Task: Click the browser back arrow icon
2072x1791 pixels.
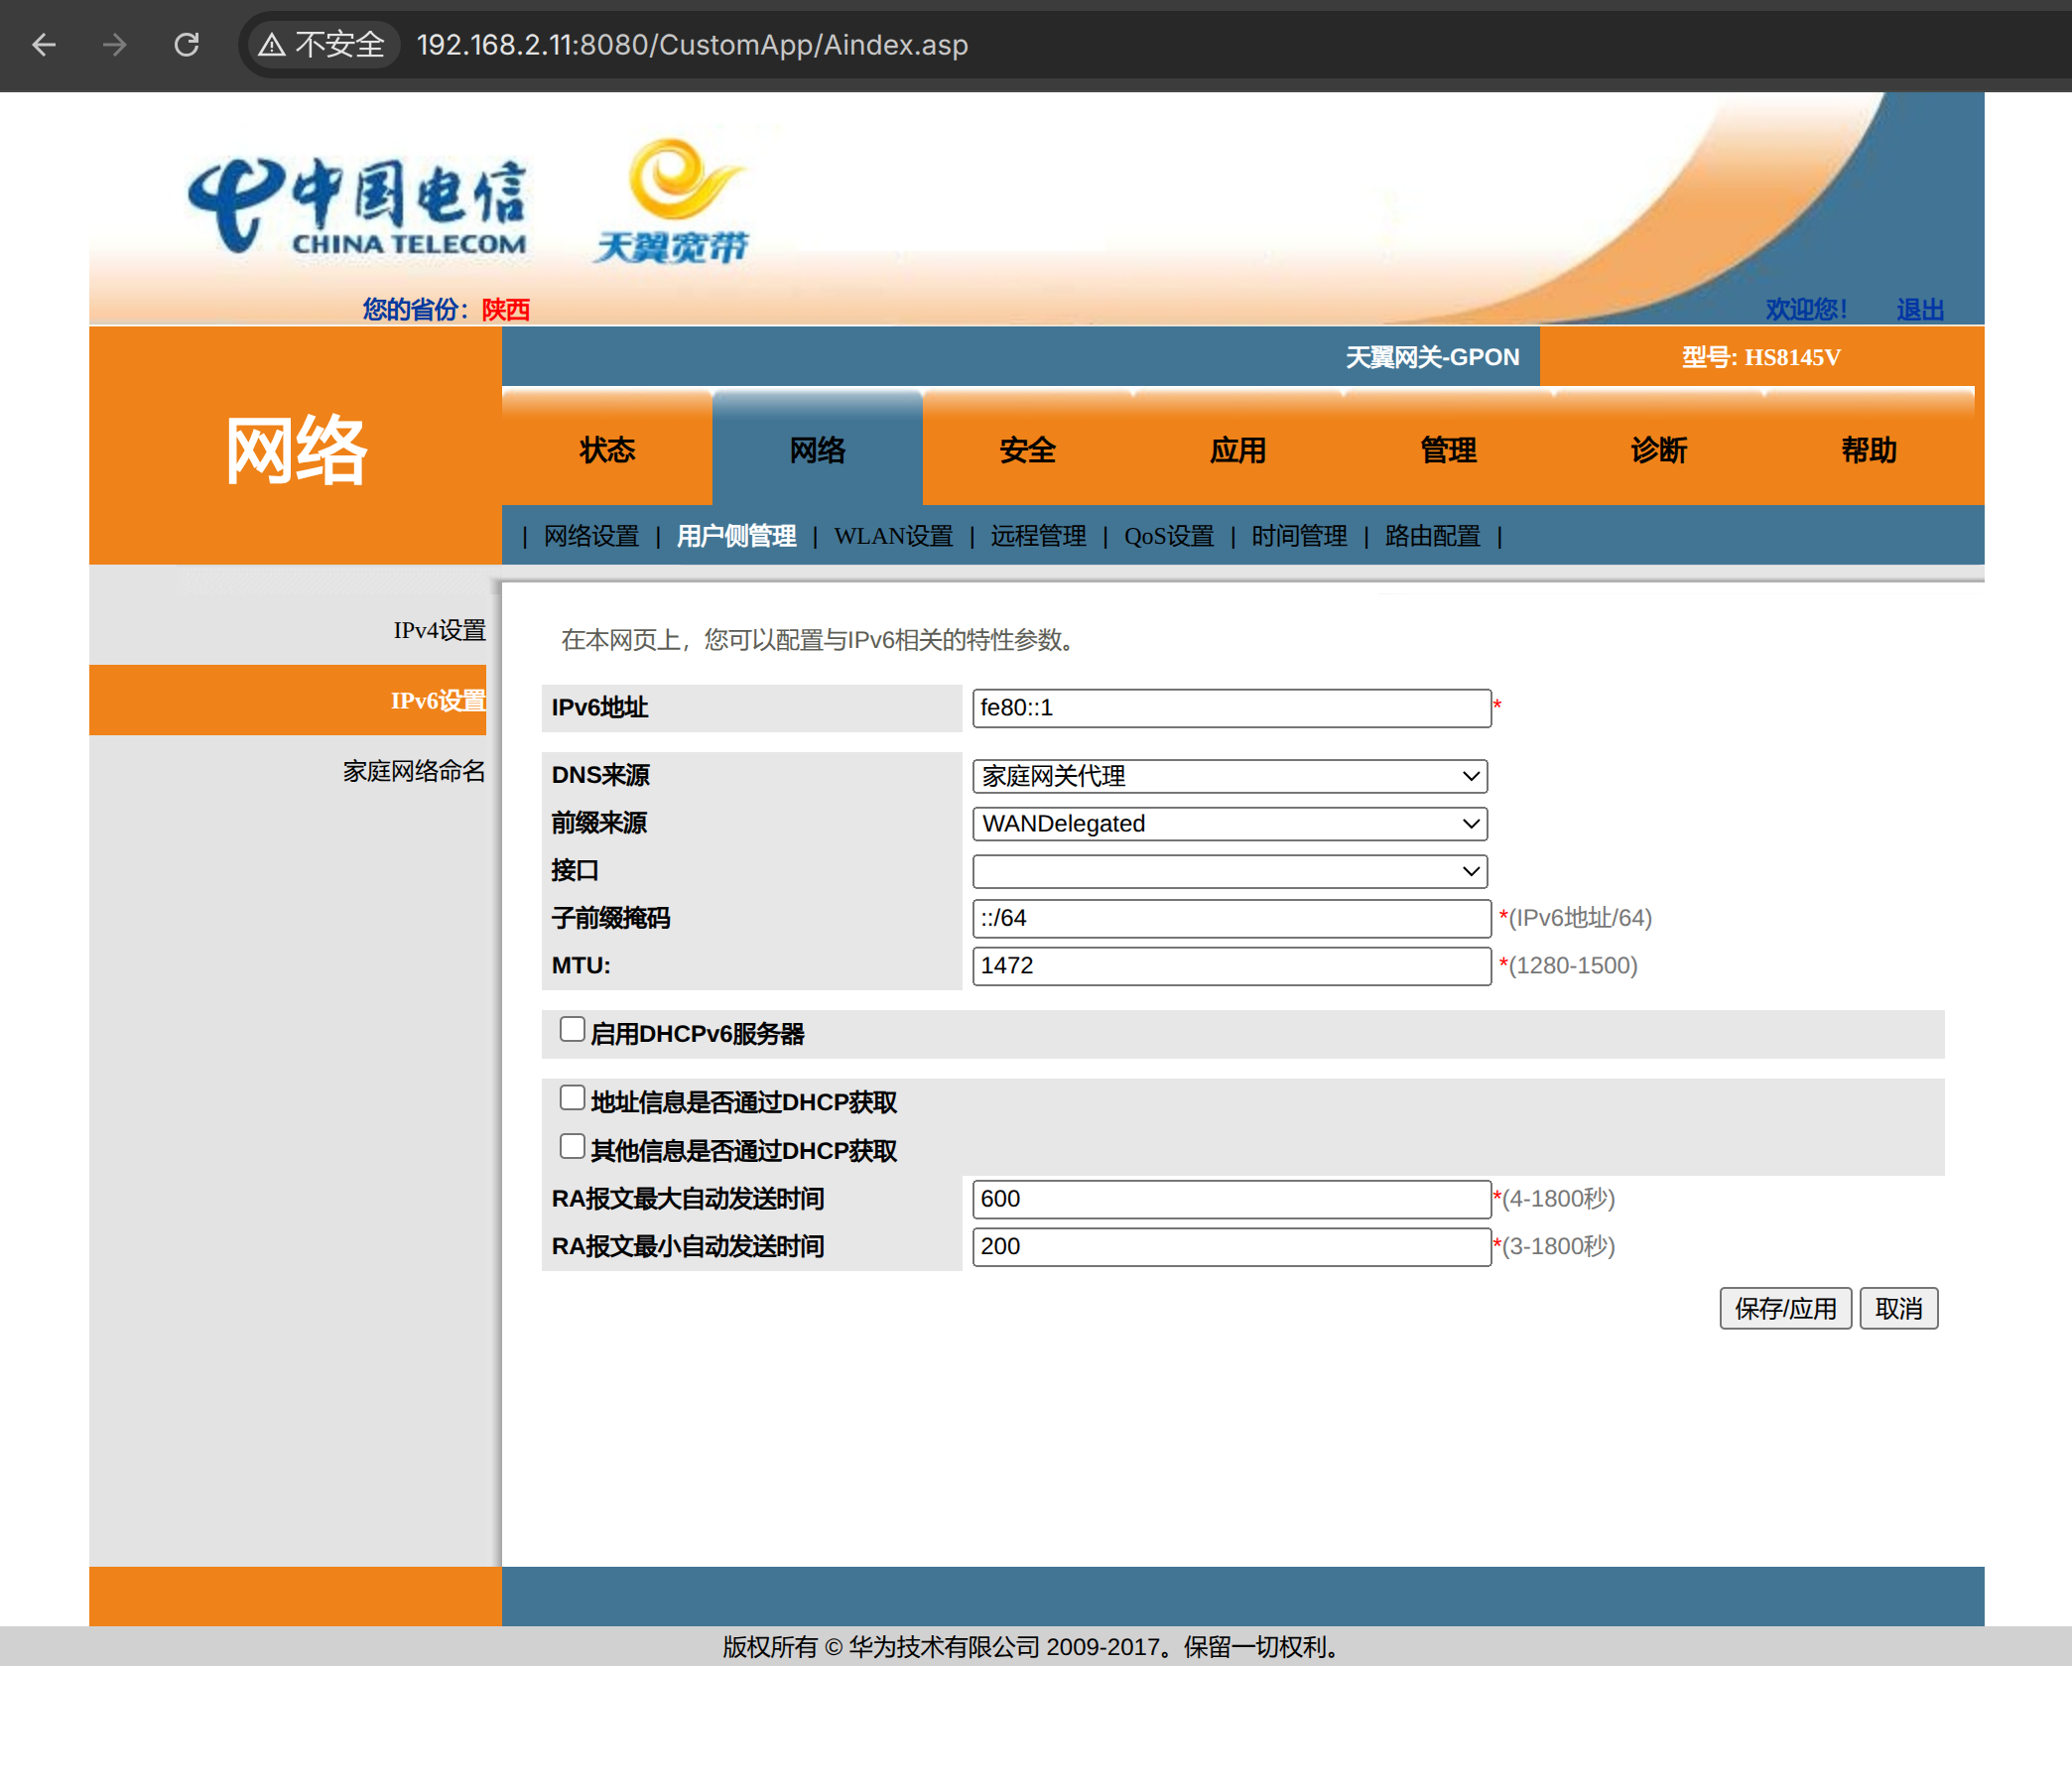Action: tap(44, 45)
